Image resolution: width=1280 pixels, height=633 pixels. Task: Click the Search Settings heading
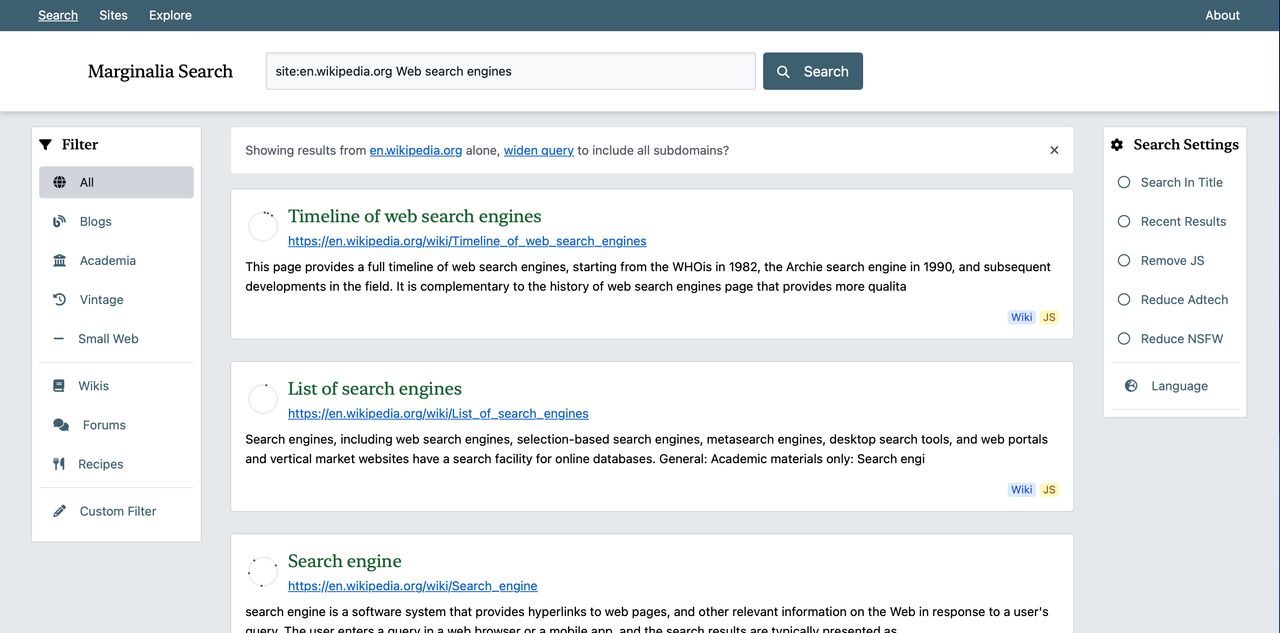click(1186, 144)
